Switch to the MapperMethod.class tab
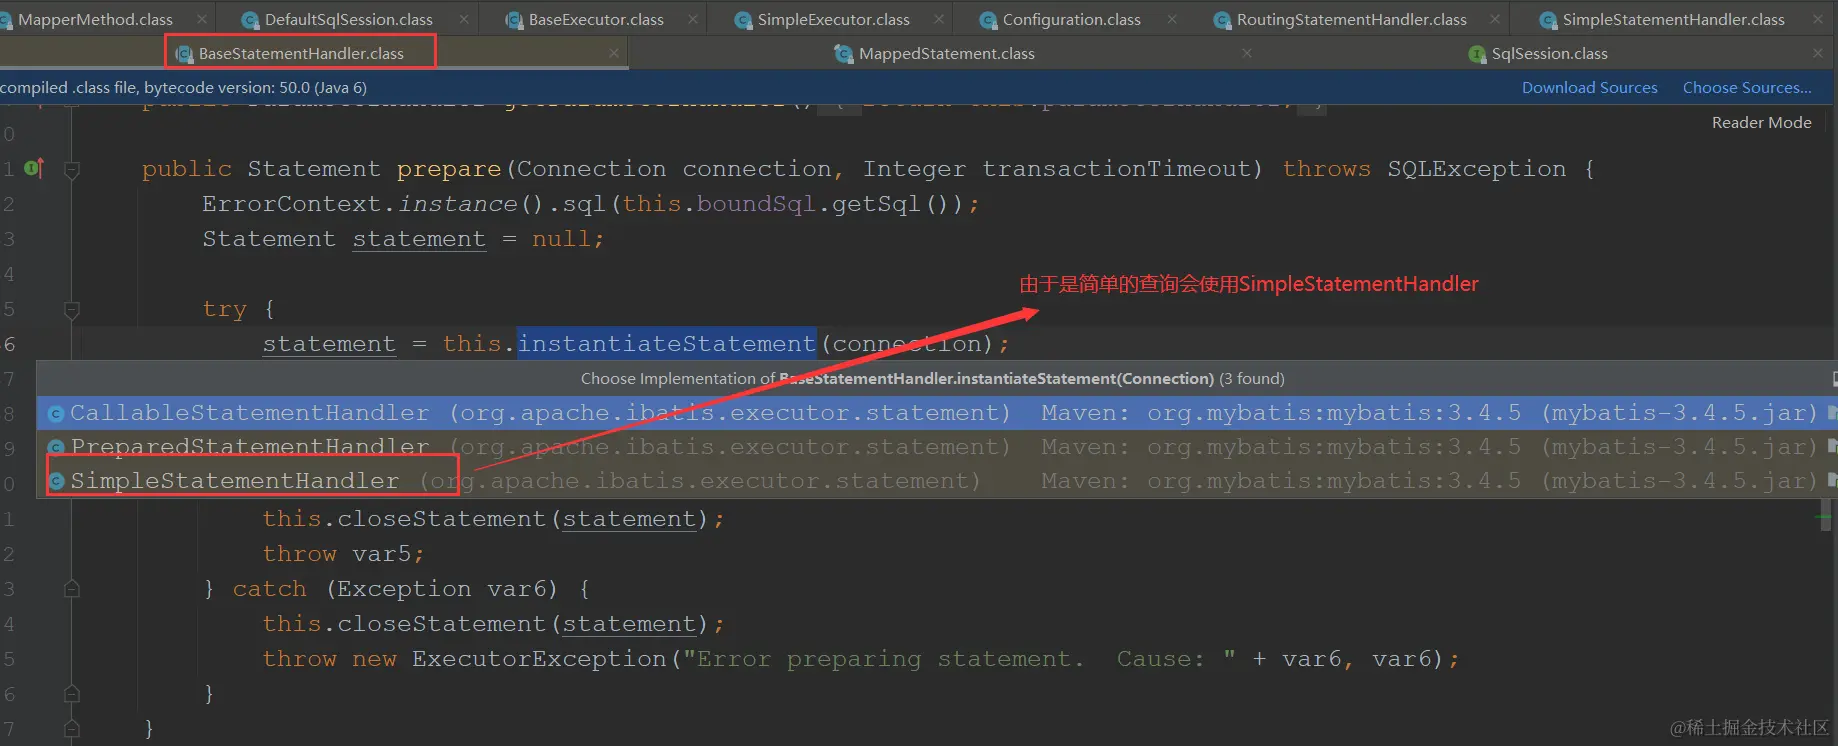 coord(95,19)
